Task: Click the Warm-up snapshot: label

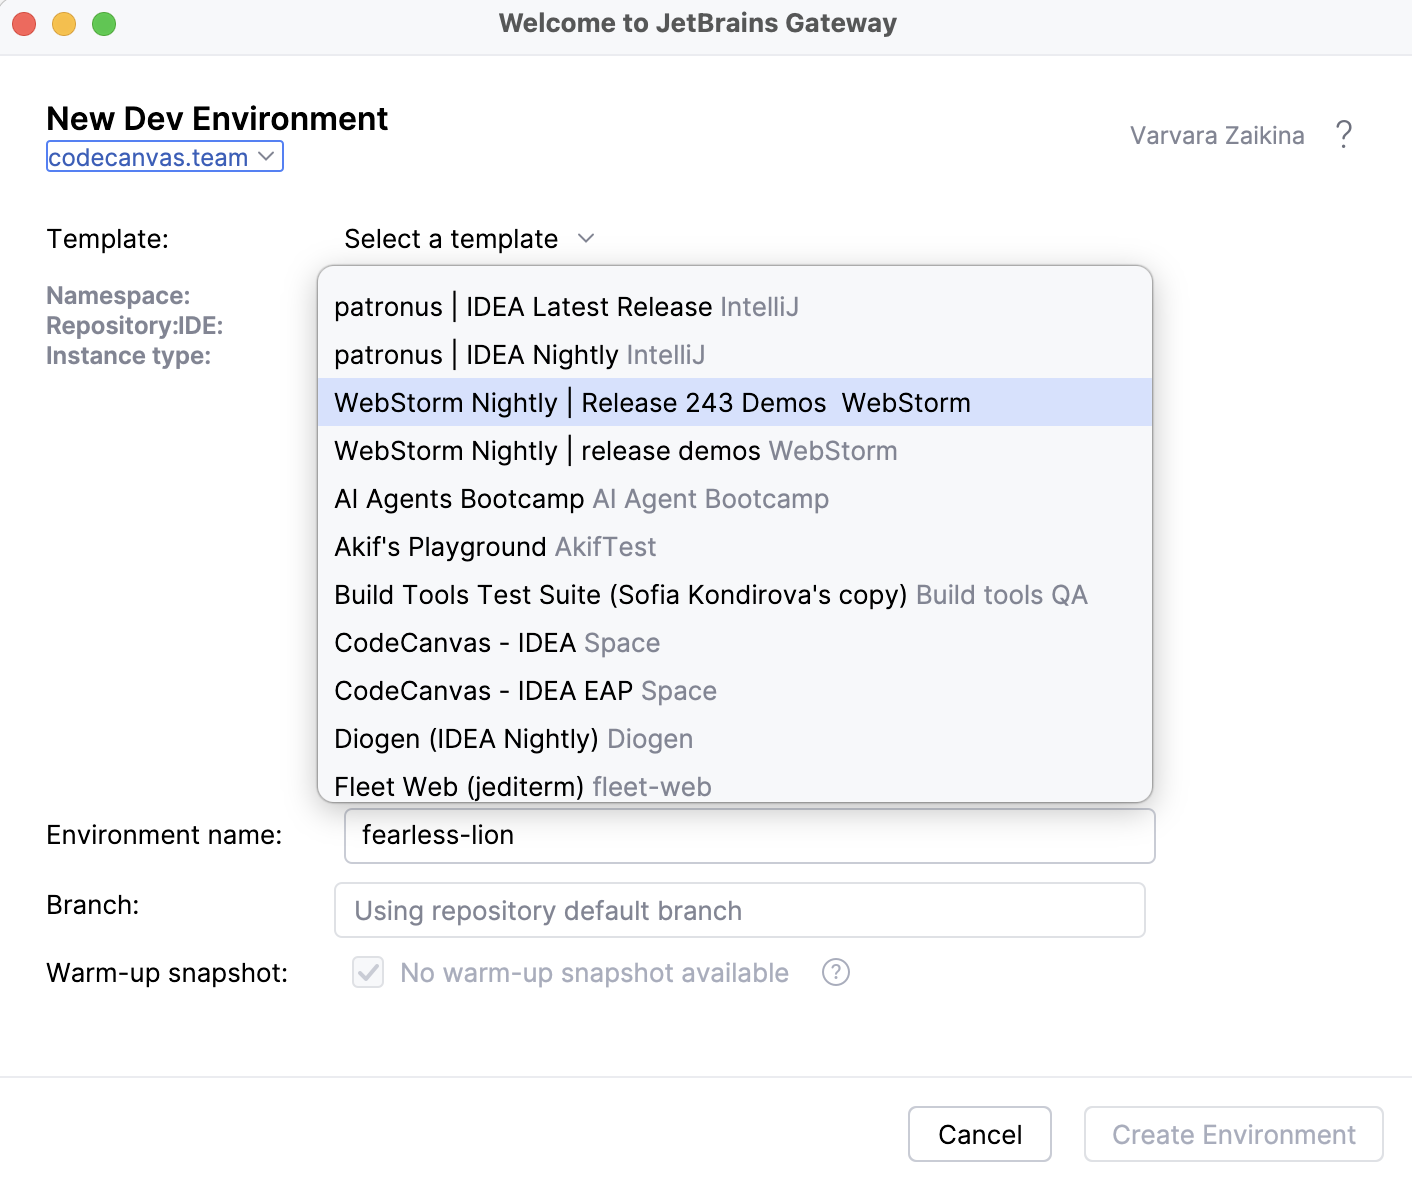Action: point(167,973)
